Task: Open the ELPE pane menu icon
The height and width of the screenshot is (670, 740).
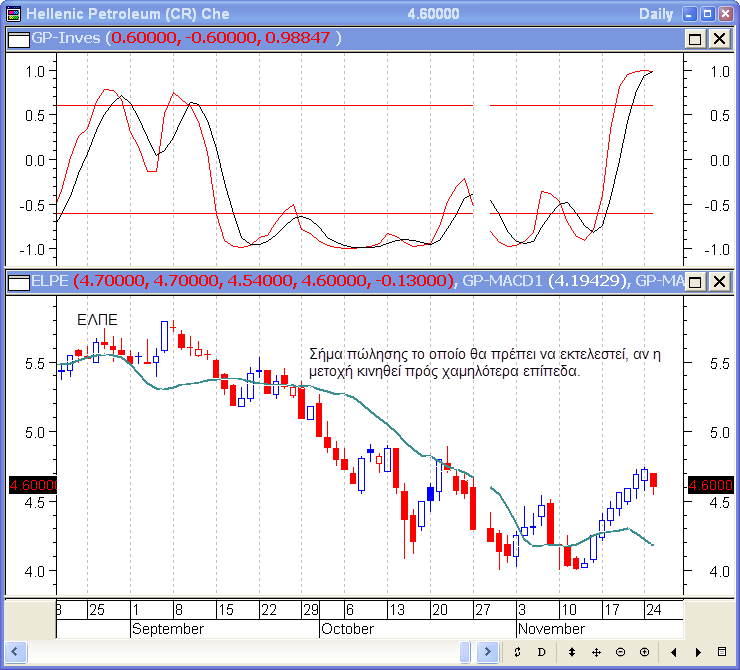Action: 18,281
